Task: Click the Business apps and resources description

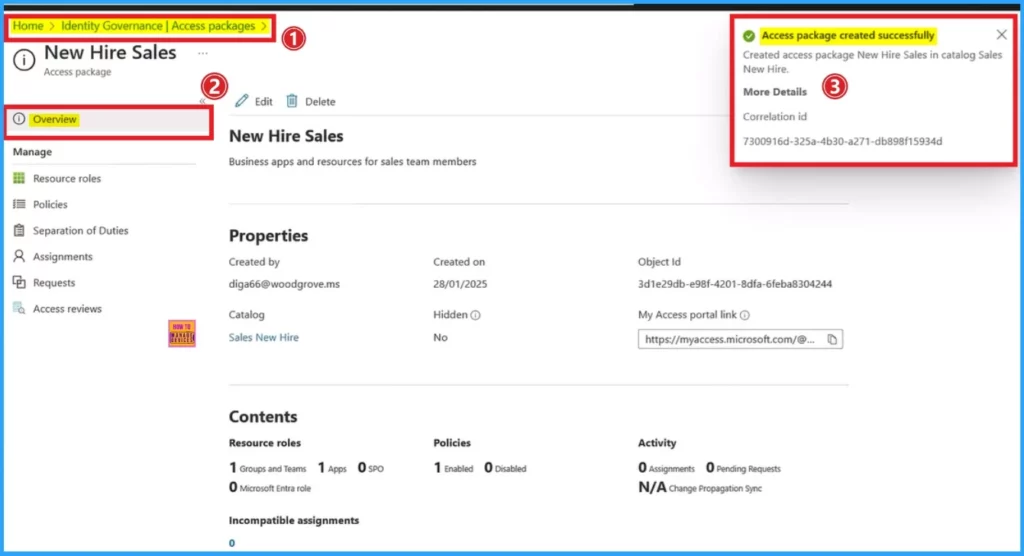Action: pyautogui.click(x=353, y=161)
